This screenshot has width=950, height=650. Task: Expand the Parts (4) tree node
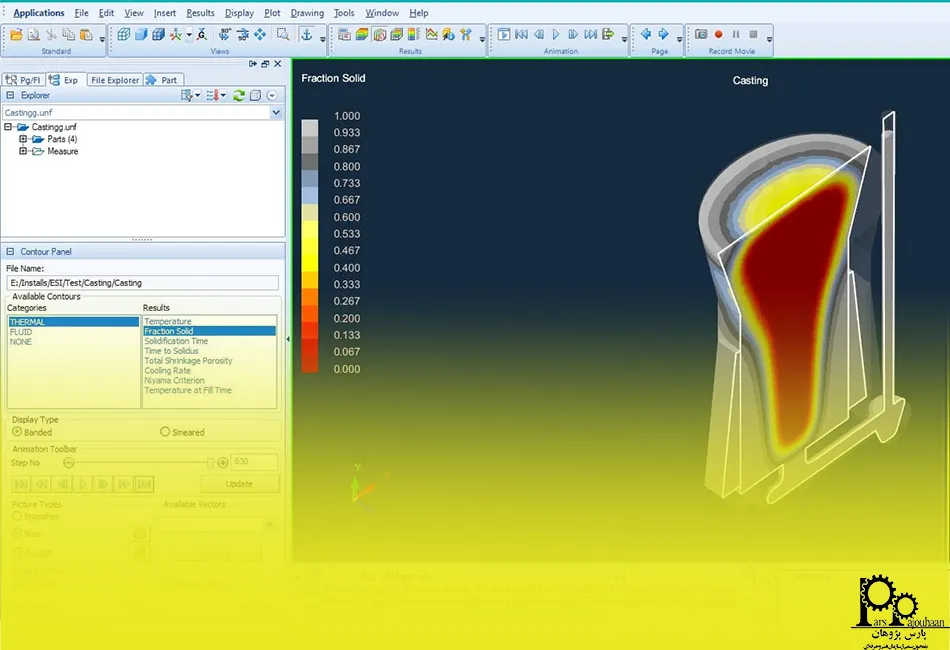point(23,139)
